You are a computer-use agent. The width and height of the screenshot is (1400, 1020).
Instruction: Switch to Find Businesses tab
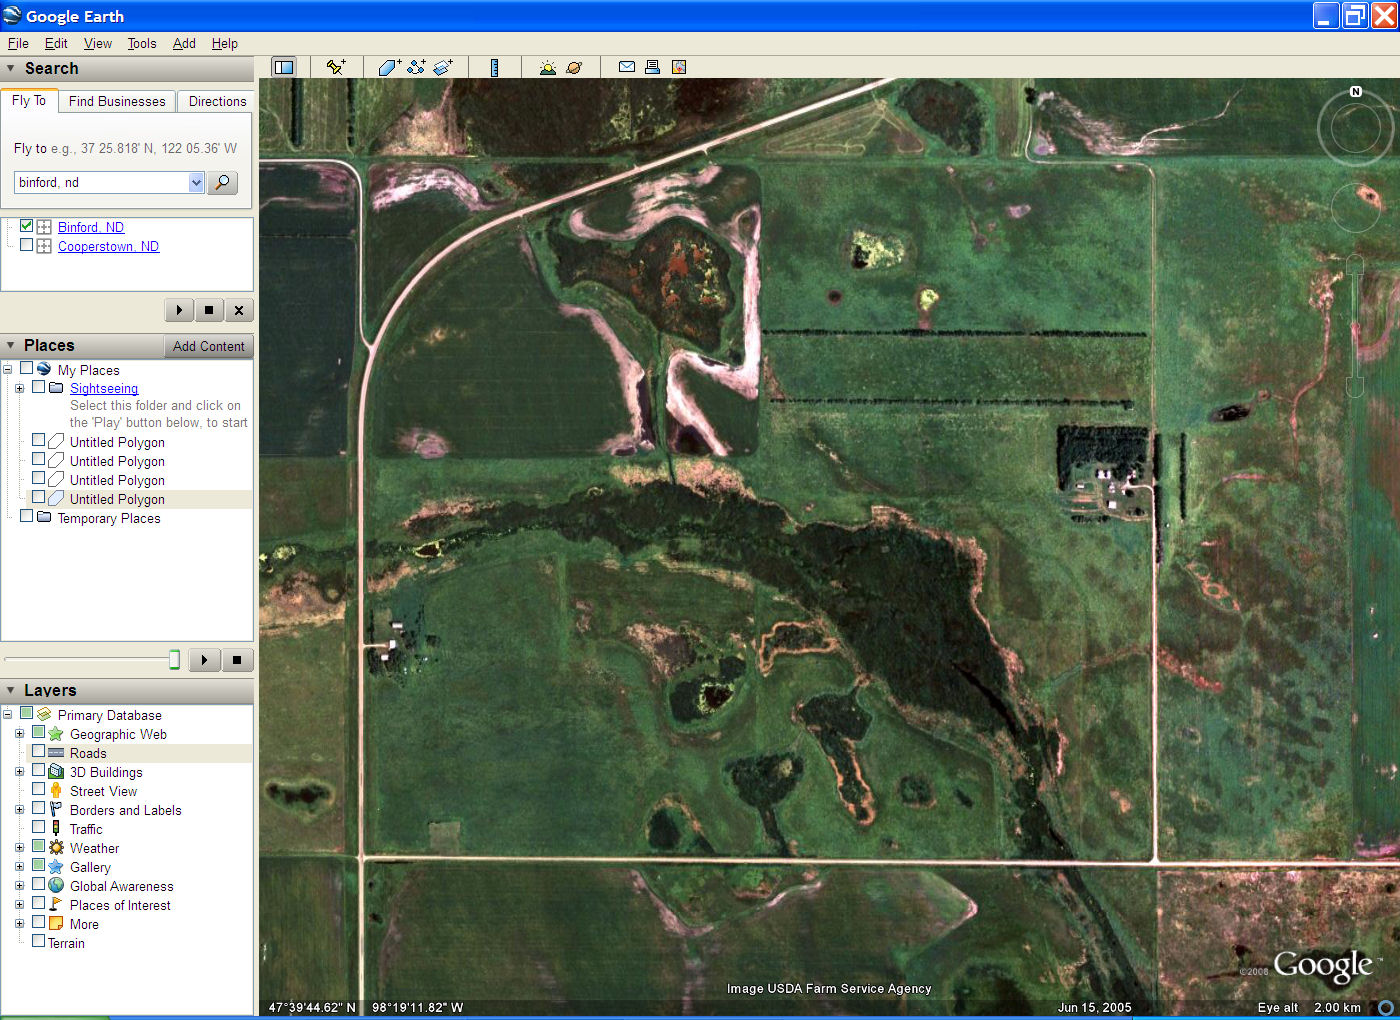tap(117, 101)
